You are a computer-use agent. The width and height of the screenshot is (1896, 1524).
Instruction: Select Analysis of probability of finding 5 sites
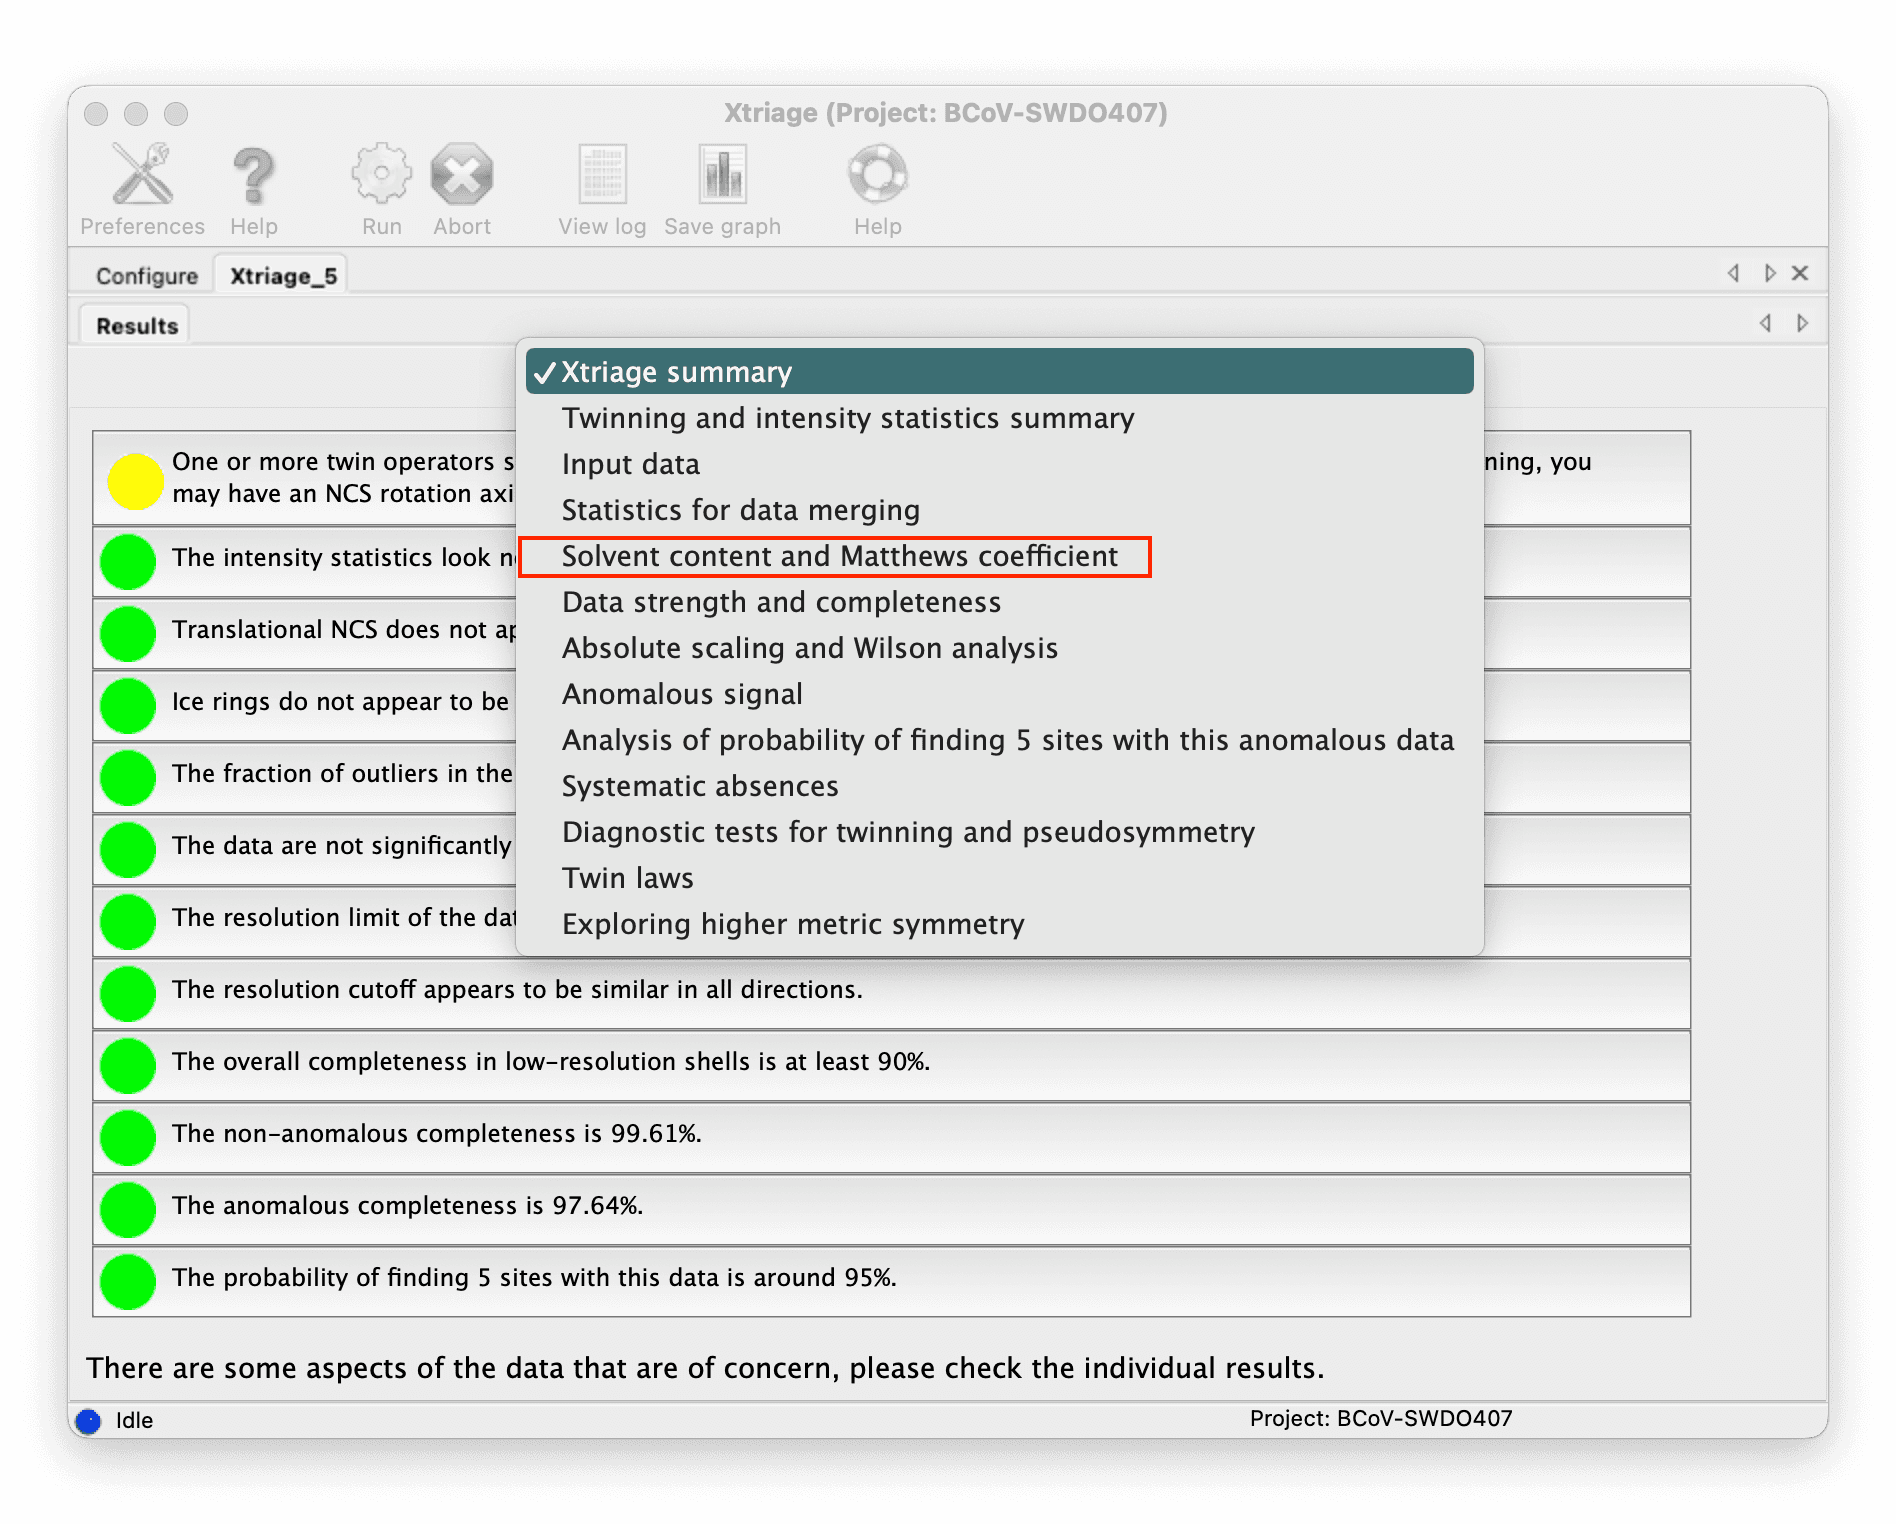click(1000, 740)
